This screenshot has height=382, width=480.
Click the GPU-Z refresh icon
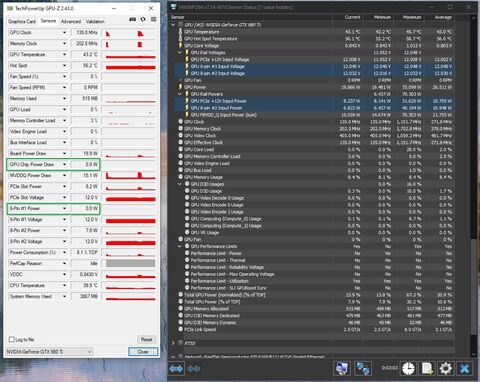143,19
